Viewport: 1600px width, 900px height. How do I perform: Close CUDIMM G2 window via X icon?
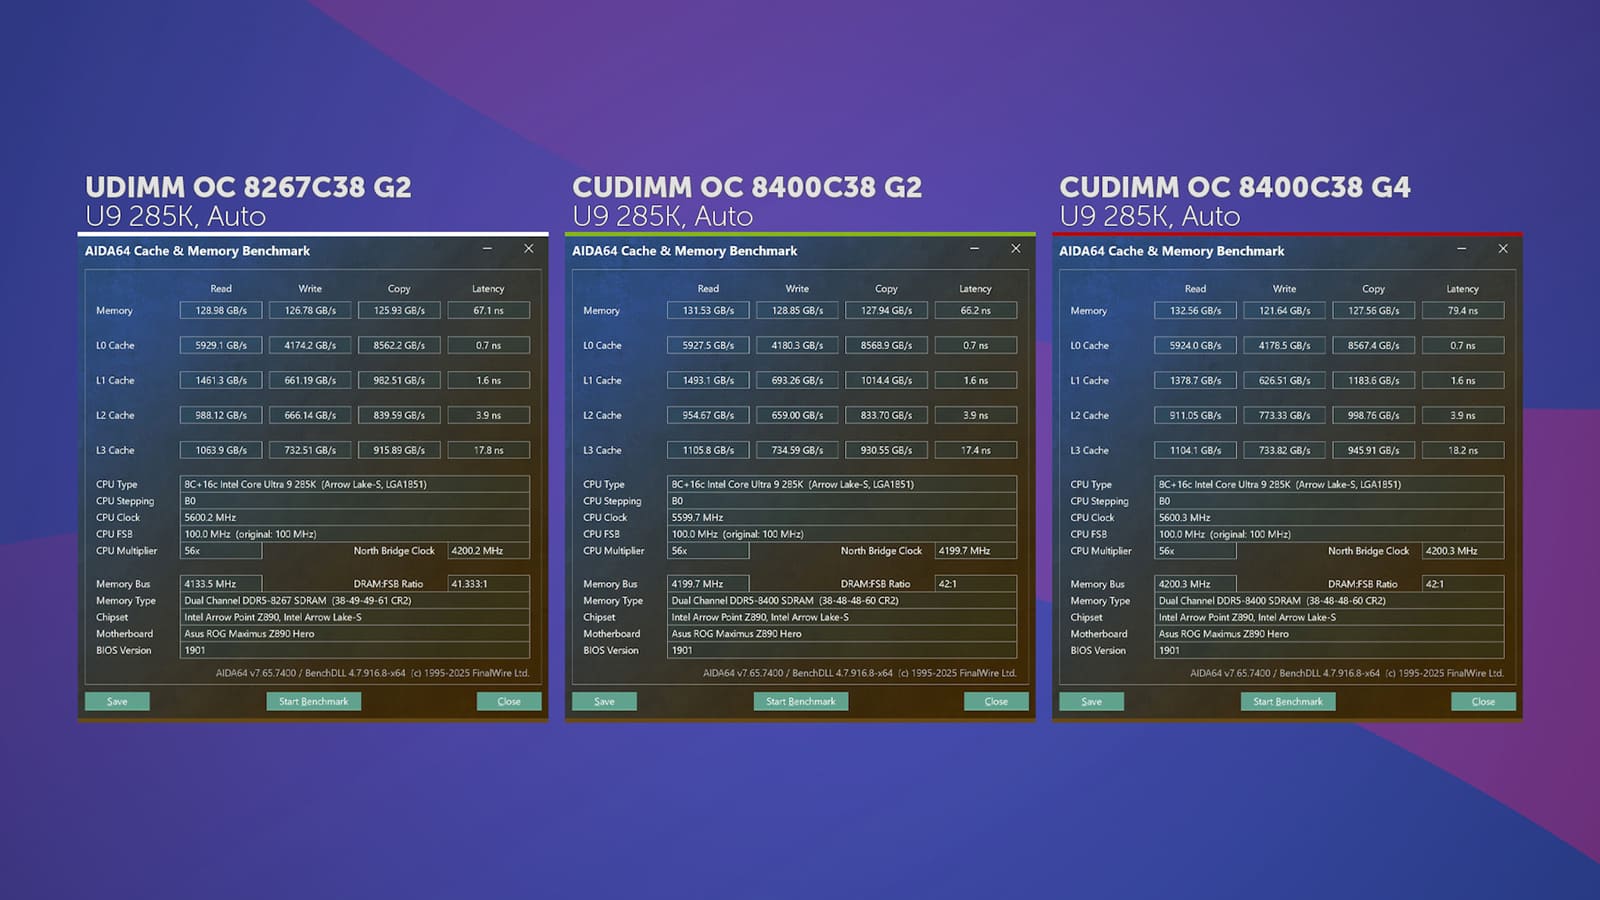(1016, 249)
